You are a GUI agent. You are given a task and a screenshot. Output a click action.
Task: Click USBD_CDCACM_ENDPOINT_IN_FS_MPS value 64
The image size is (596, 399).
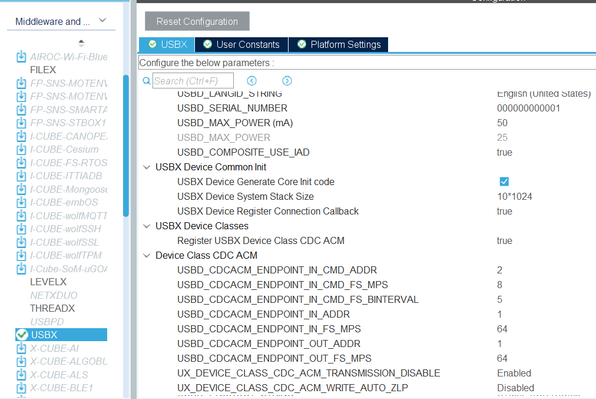coord(502,329)
